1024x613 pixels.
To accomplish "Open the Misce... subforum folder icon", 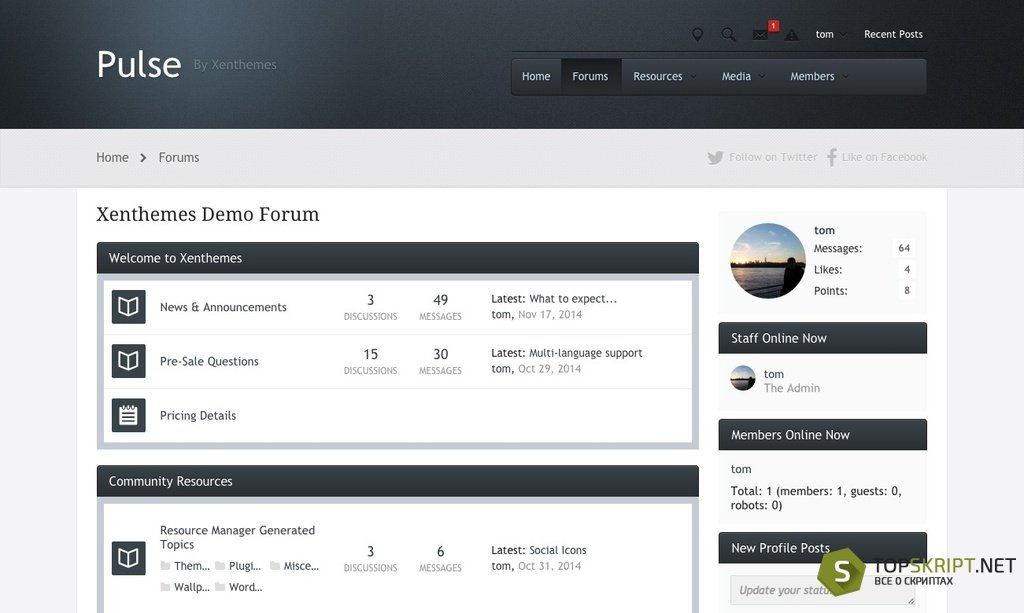I will click(x=275, y=566).
